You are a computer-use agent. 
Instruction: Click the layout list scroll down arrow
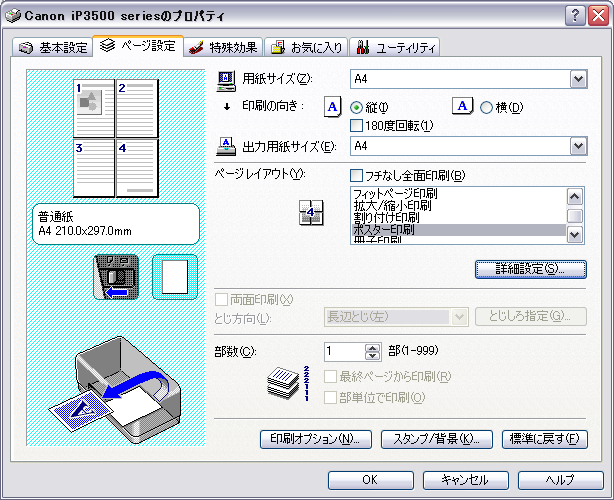coord(574,235)
